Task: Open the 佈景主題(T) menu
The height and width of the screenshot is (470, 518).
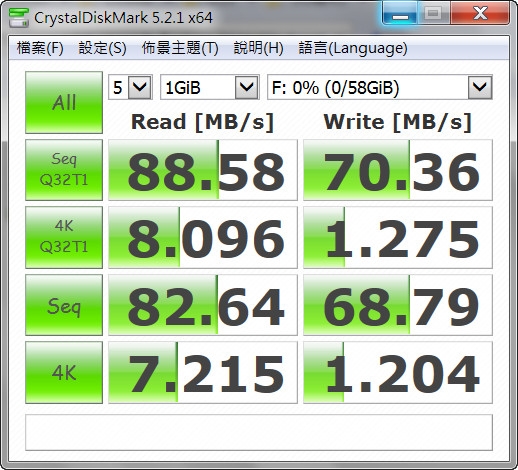Action: click(180, 48)
